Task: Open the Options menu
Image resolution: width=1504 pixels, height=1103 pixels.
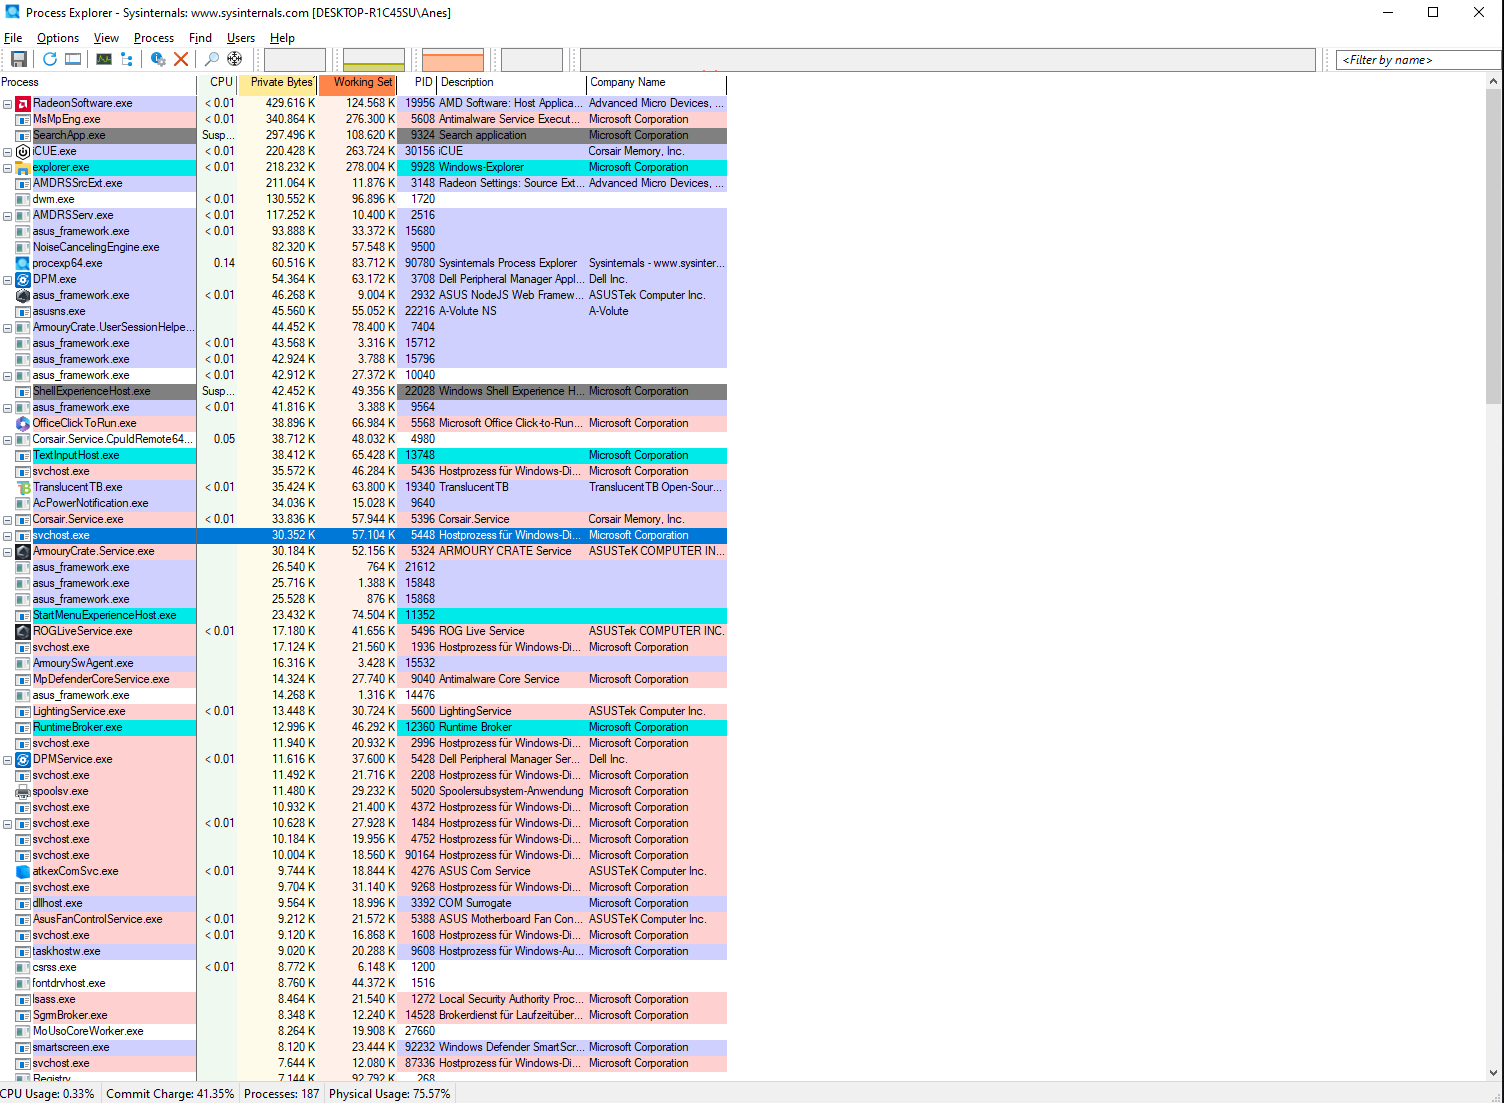Action: pyautogui.click(x=58, y=38)
